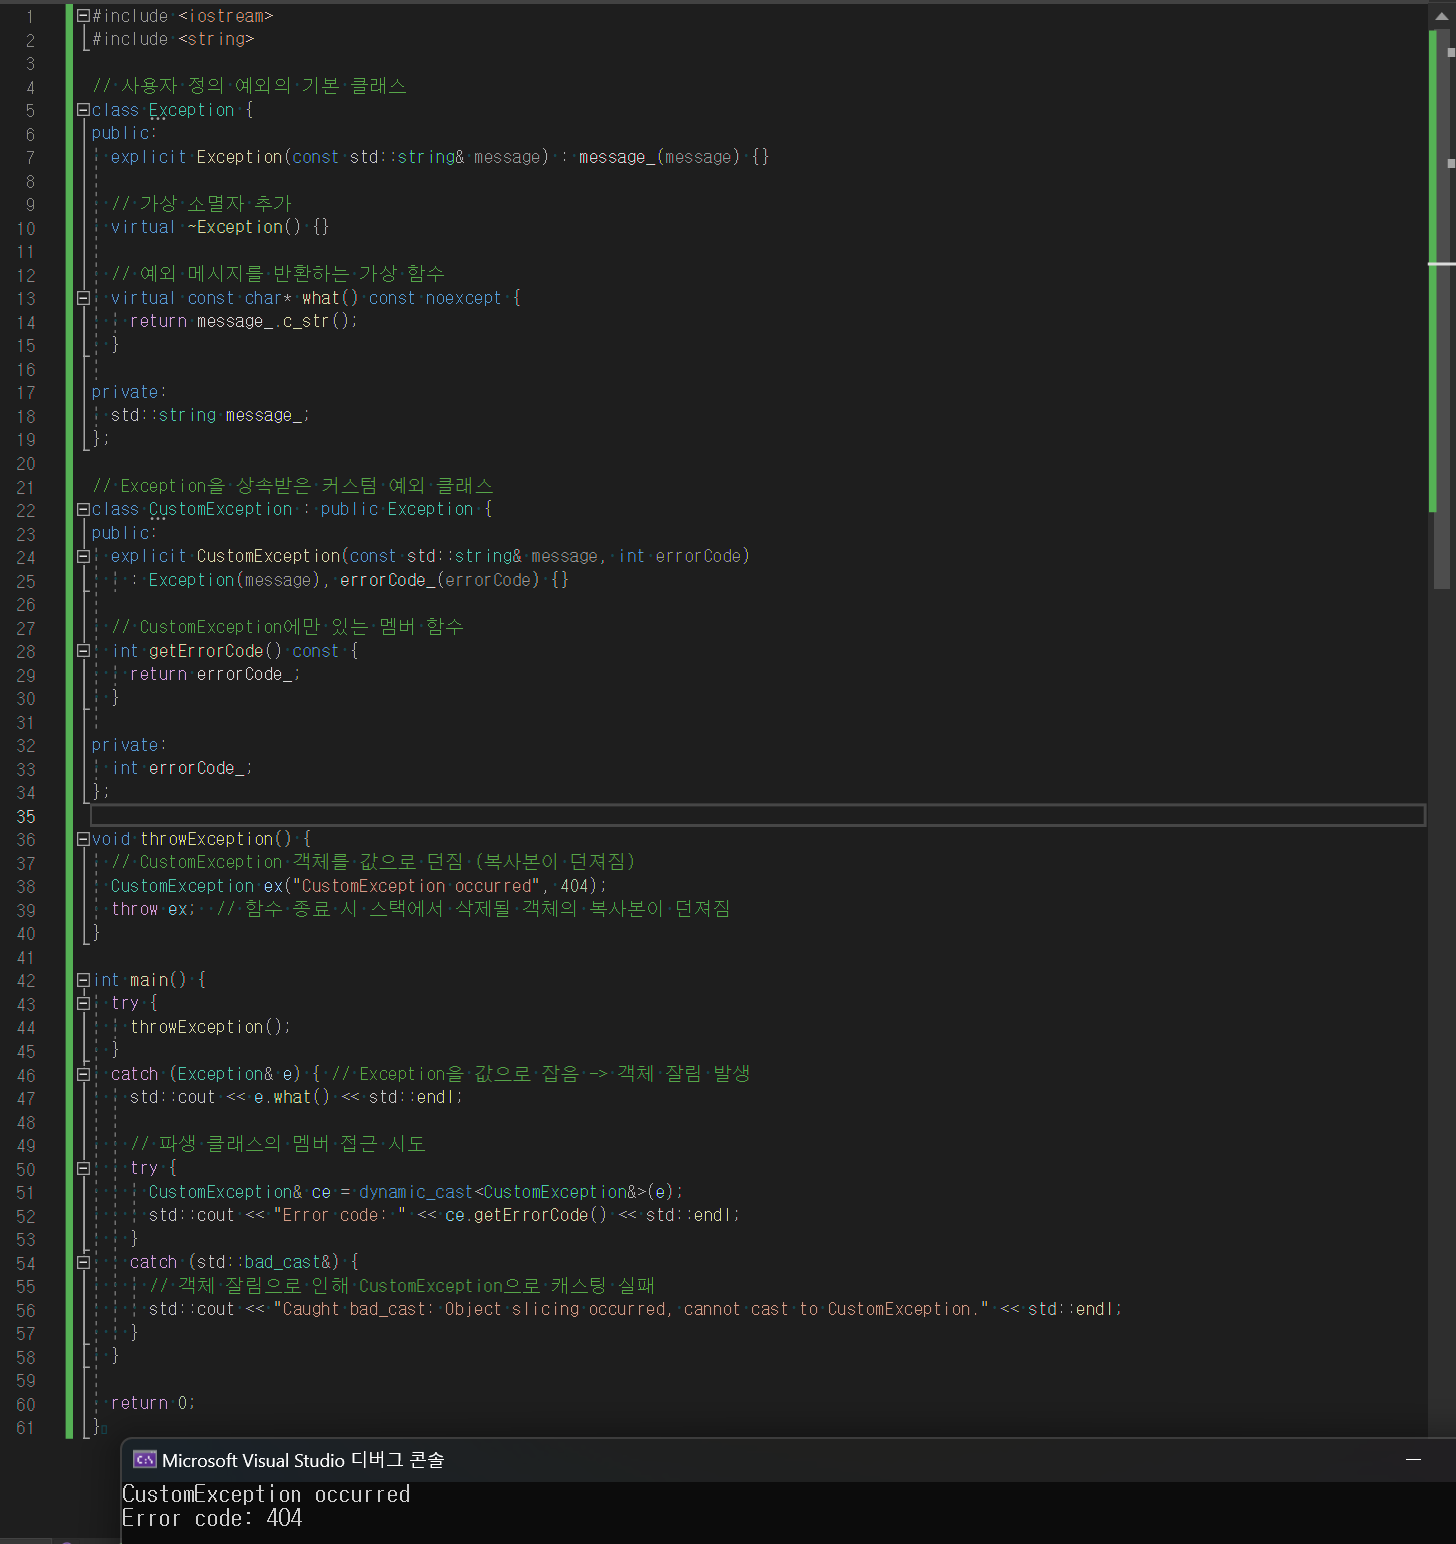Collapse the outer try block fold marker

click(84, 1003)
